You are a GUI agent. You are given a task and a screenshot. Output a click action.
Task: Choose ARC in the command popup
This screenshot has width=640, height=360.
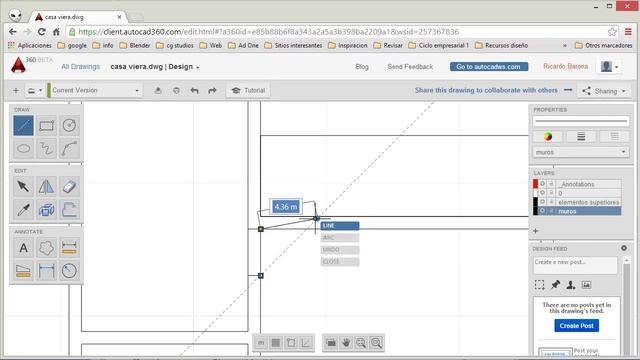[340, 238]
